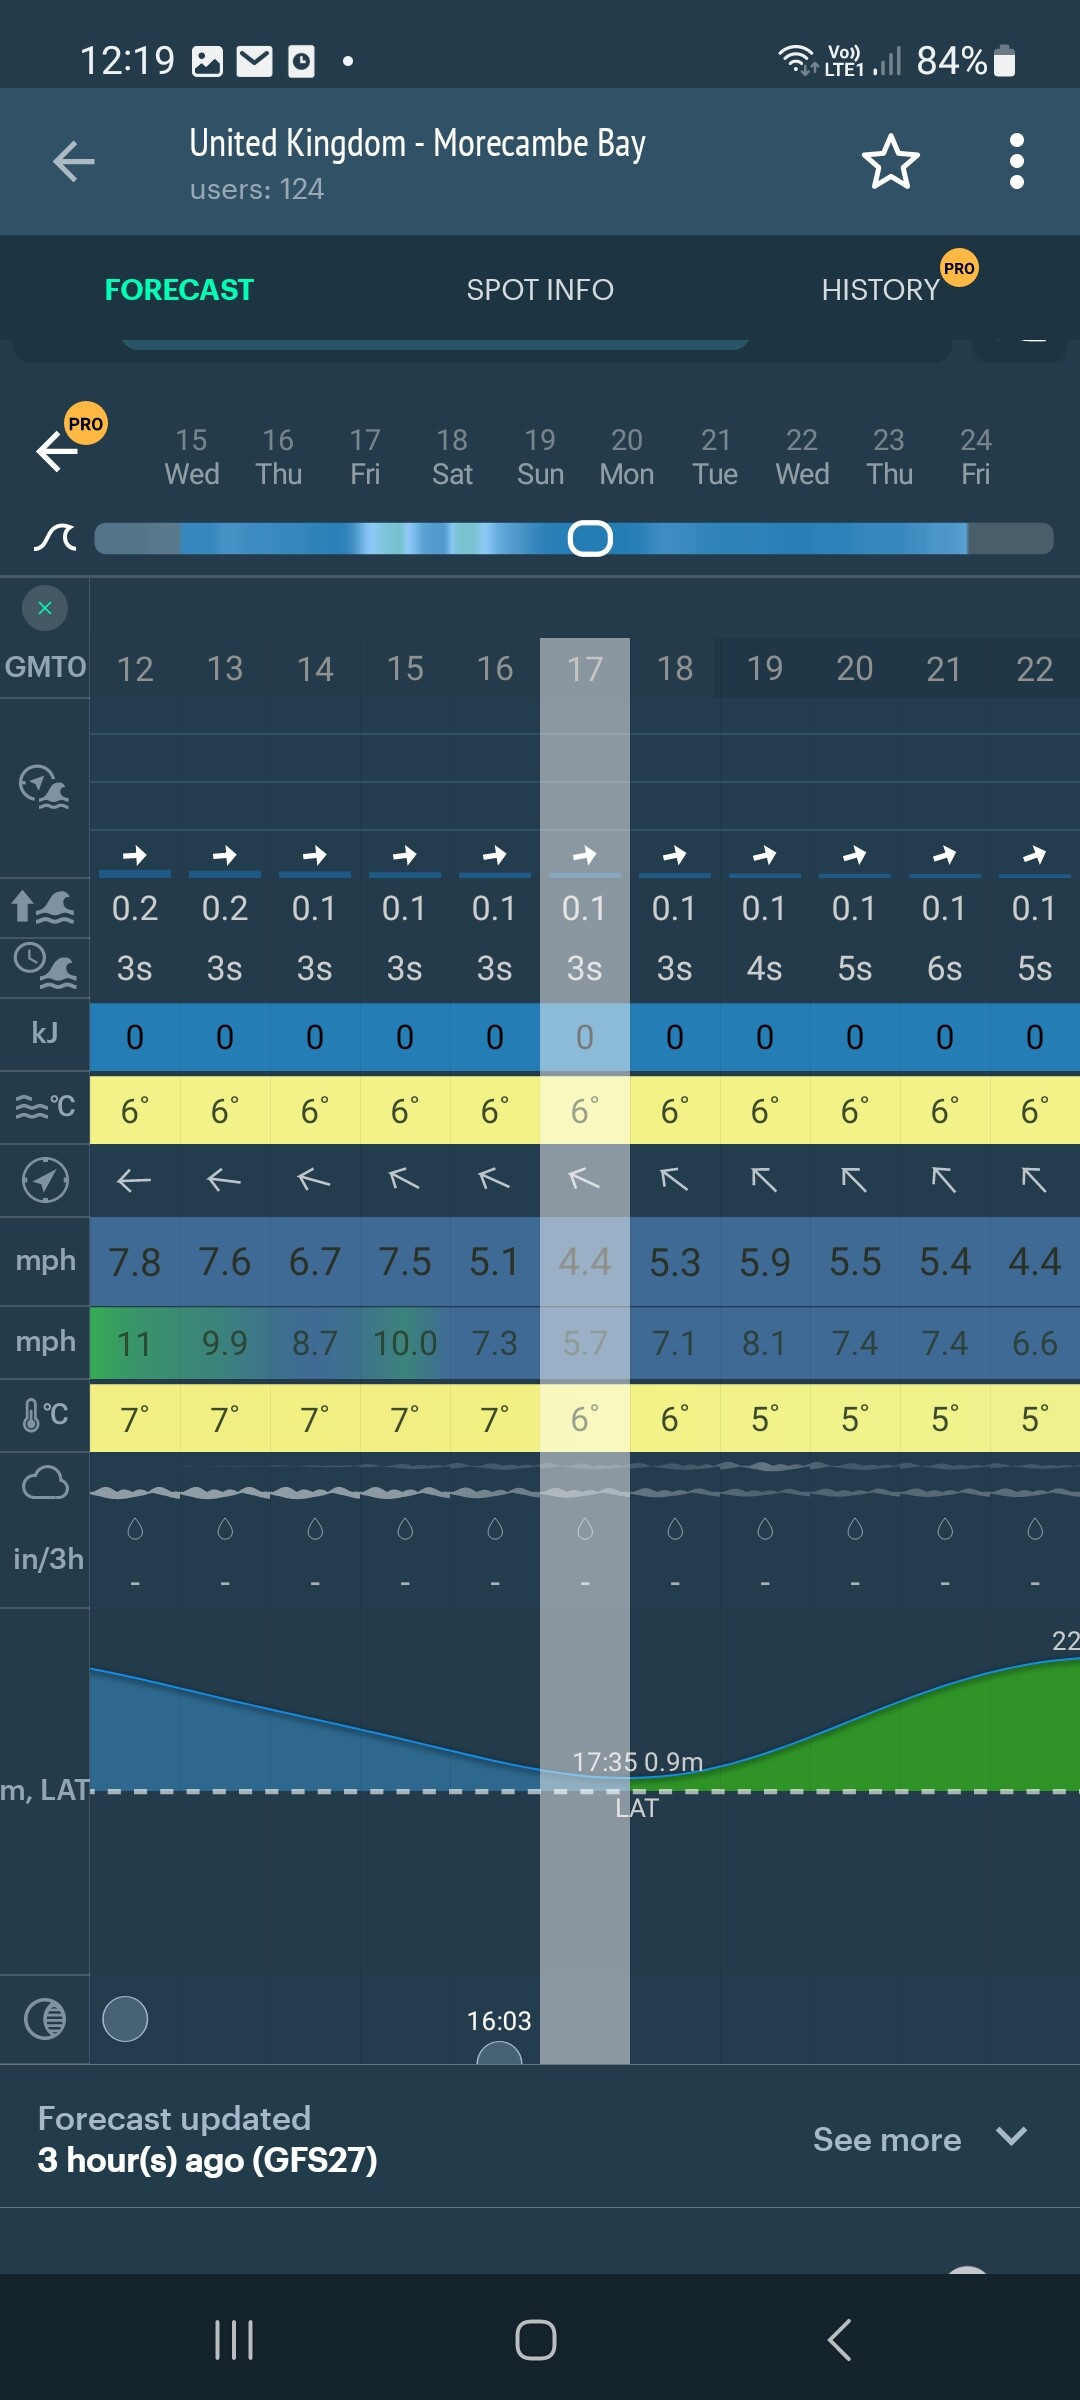Image resolution: width=1080 pixels, height=2400 pixels.
Task: Select the FORECAST tab
Action: click(179, 290)
